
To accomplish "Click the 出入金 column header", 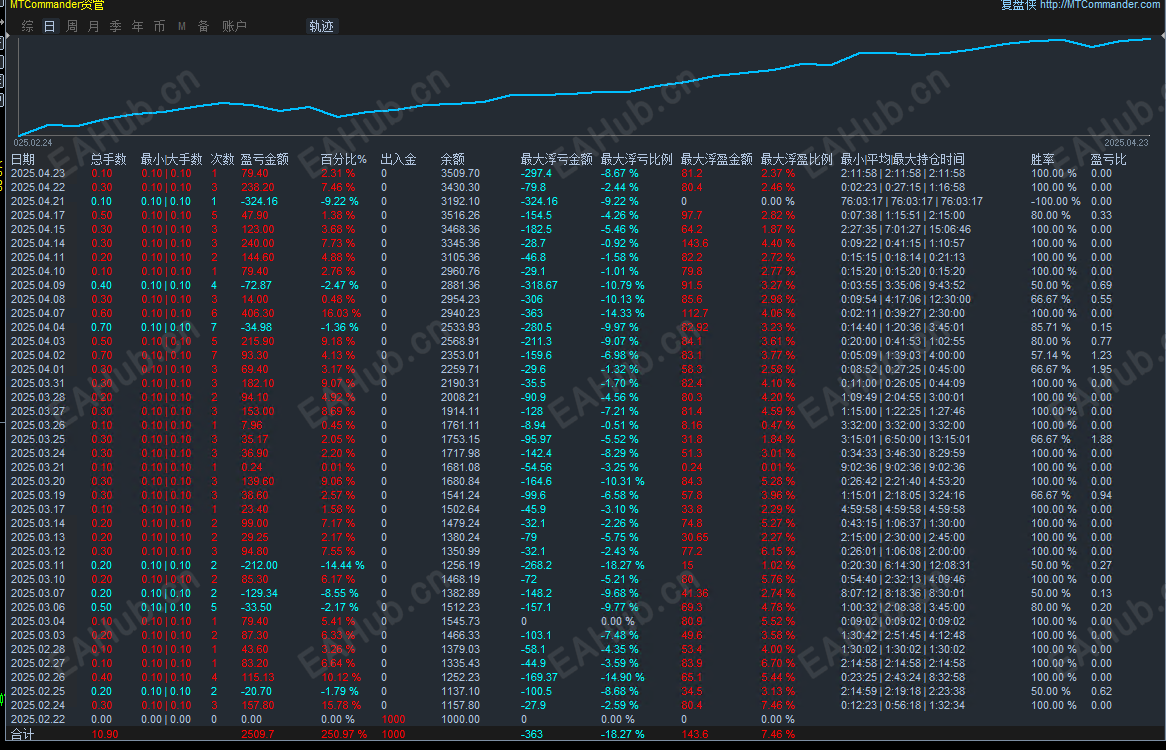I will click(399, 159).
